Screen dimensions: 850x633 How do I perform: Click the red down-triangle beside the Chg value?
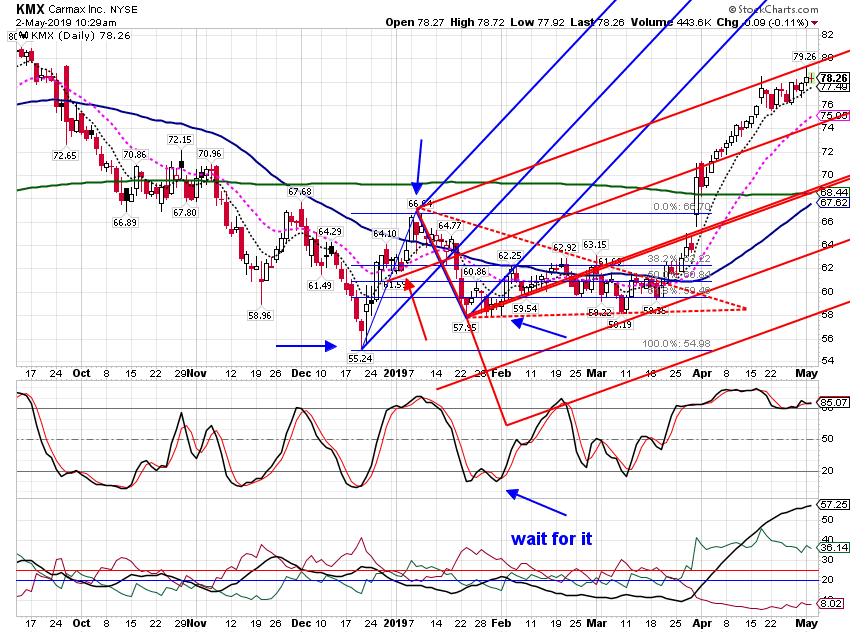(815, 23)
